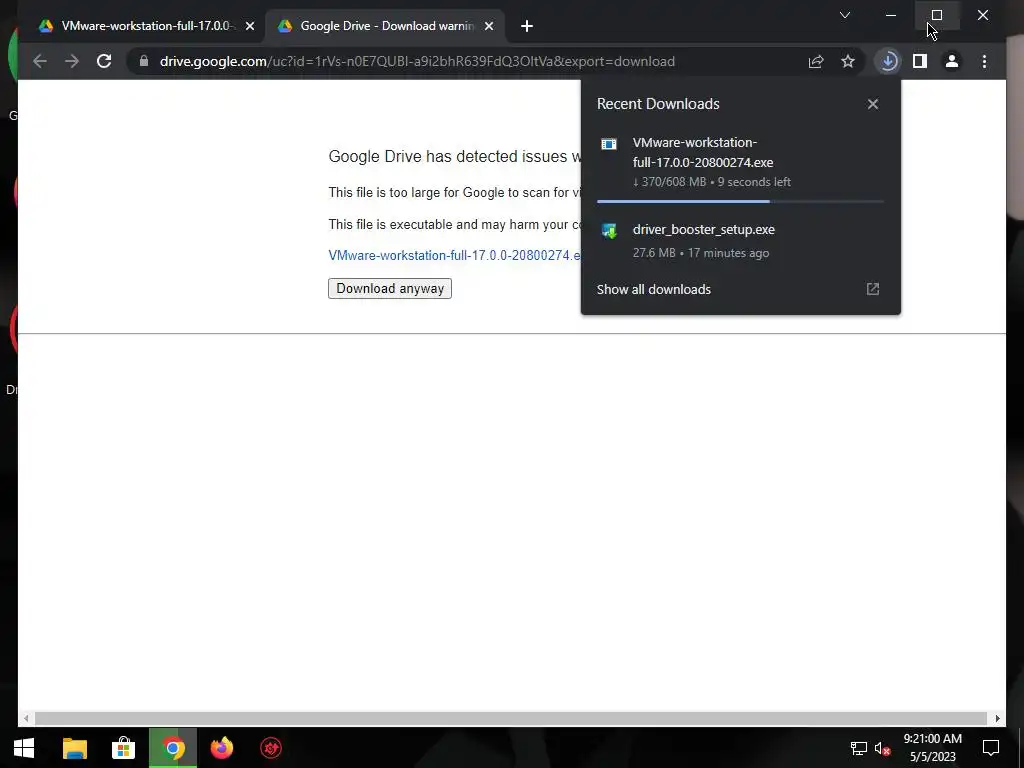Open a new browser tab
This screenshot has width=1024, height=768.
[x=527, y=26]
